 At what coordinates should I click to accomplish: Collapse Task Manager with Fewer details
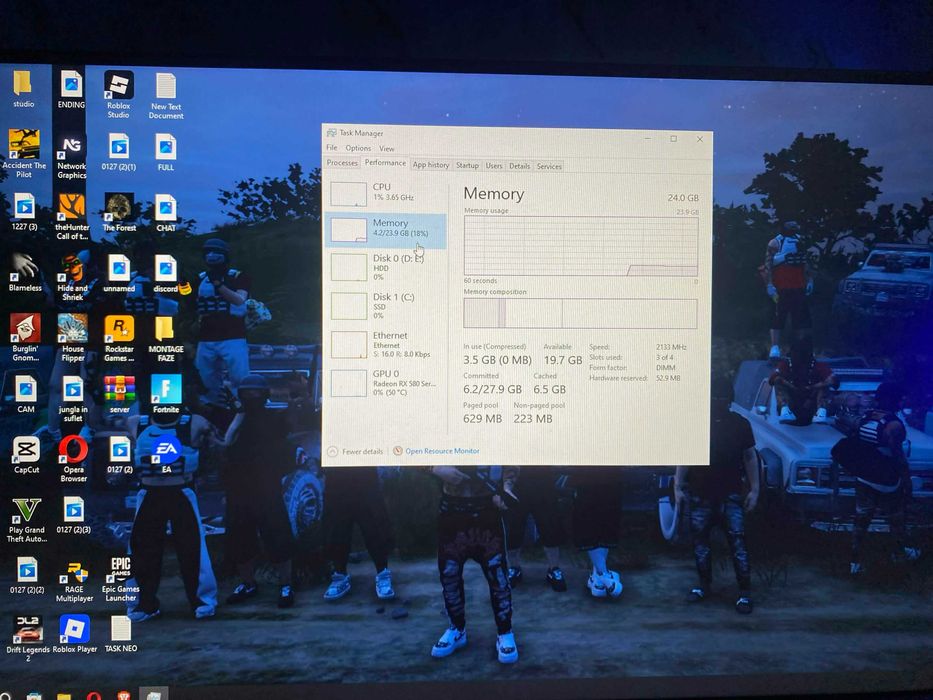click(356, 451)
